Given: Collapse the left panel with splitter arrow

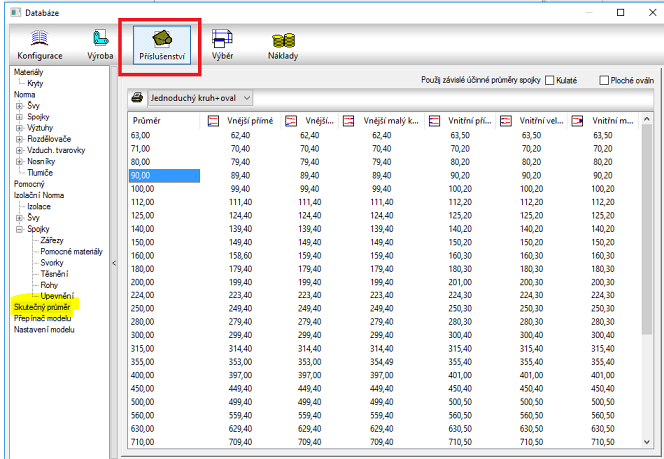Looking at the screenshot, I should [x=113, y=263].
